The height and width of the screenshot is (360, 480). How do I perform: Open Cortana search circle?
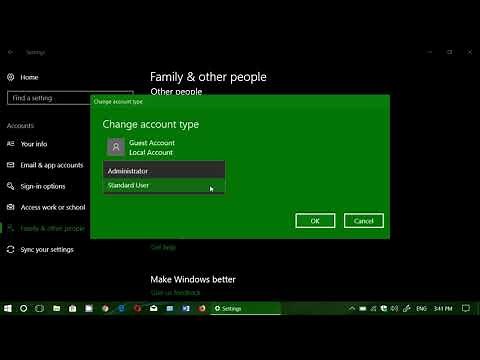(x=23, y=308)
